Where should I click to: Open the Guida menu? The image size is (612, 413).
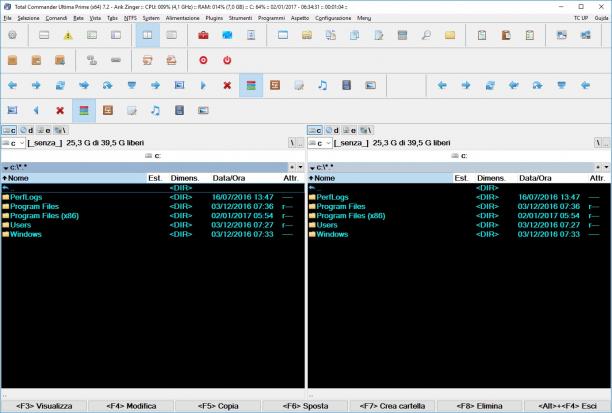pos(601,18)
